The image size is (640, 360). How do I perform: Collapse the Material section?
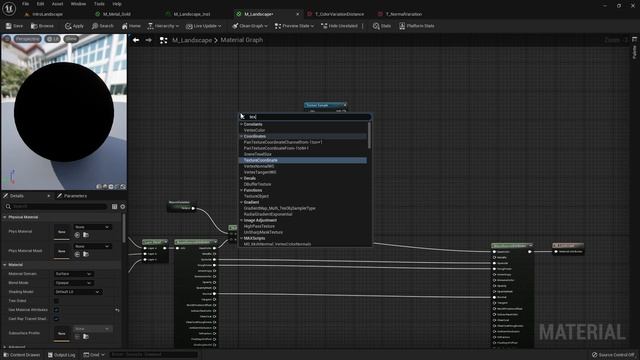5,265
